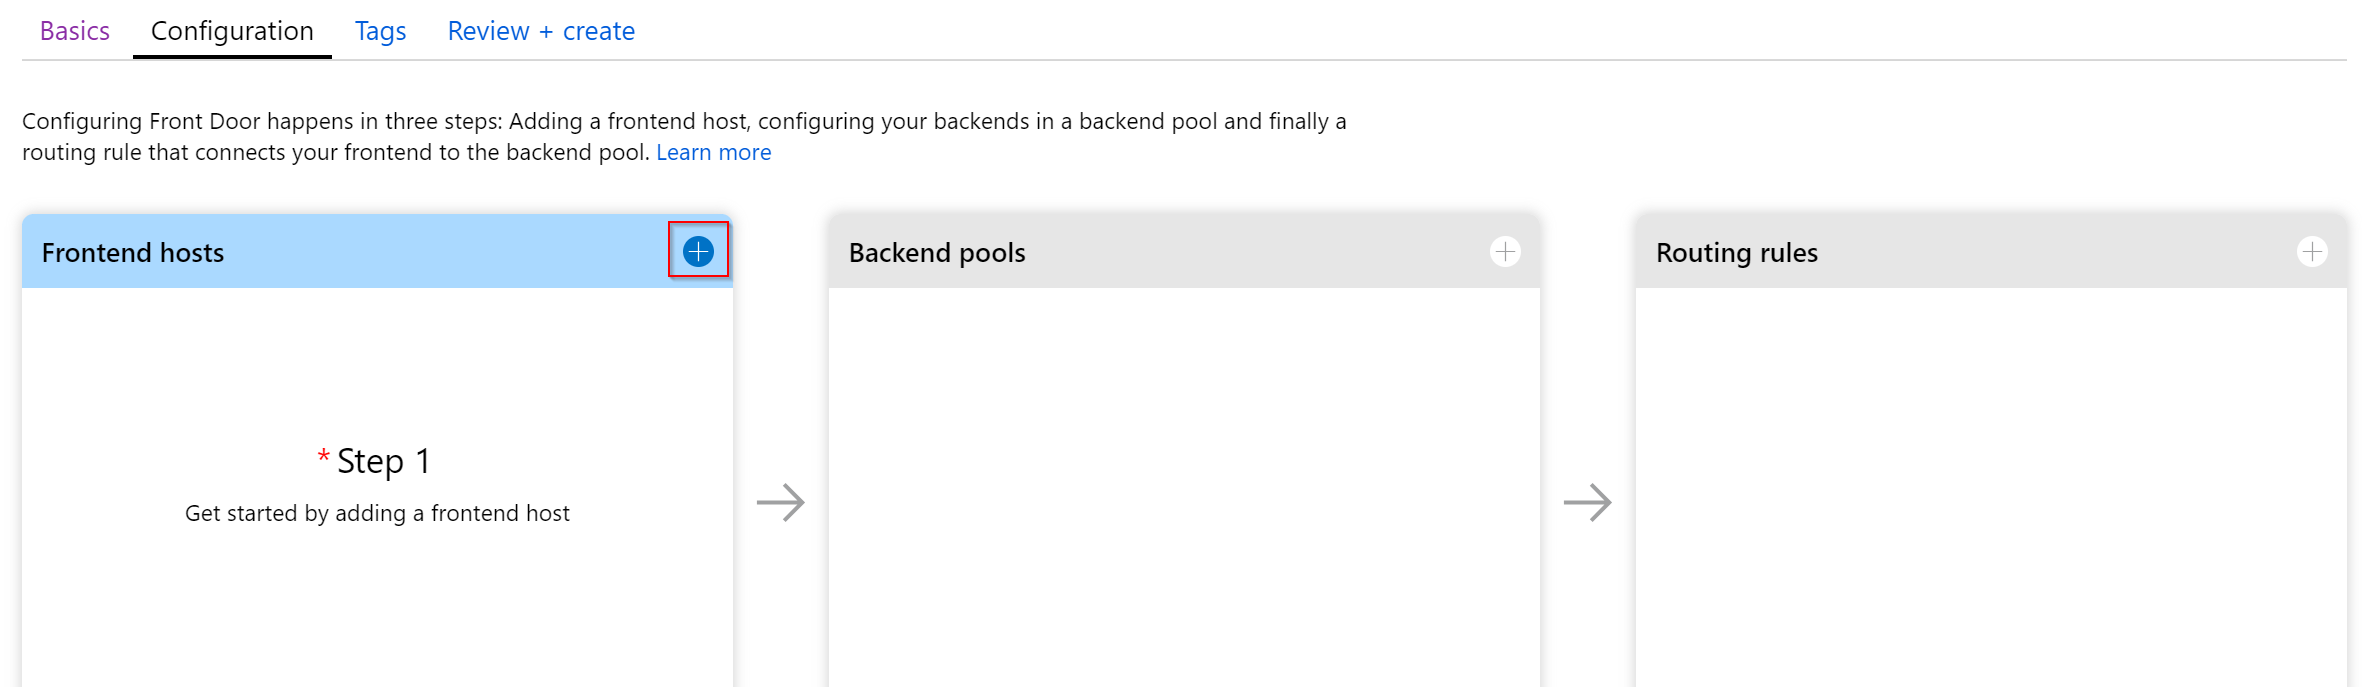This screenshot has width=2362, height=687.
Task: Click the plus icon on Backend pools
Action: (1505, 251)
